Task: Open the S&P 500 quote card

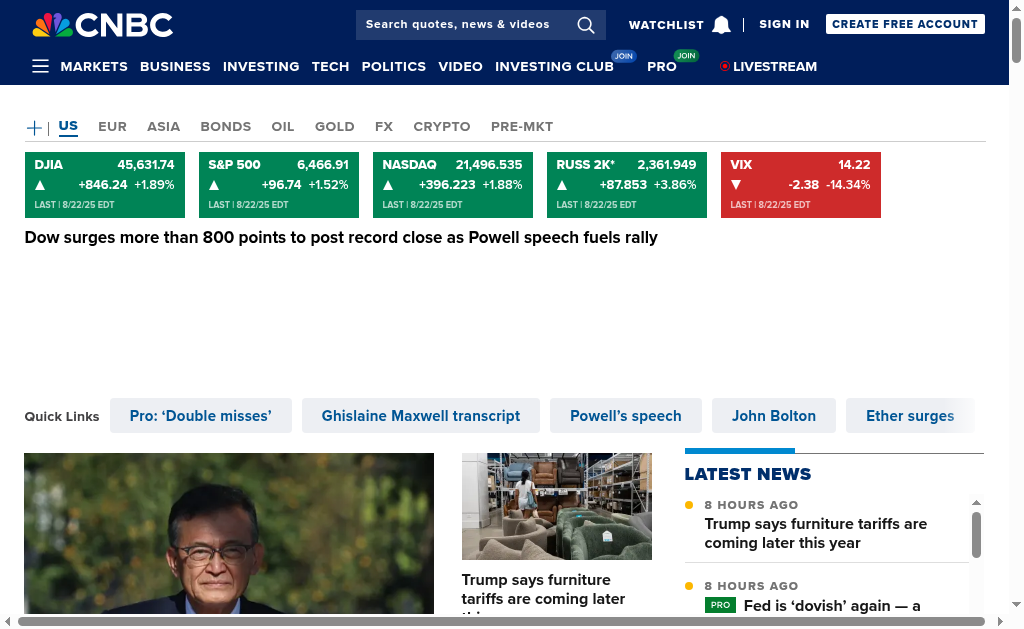Action: click(279, 185)
